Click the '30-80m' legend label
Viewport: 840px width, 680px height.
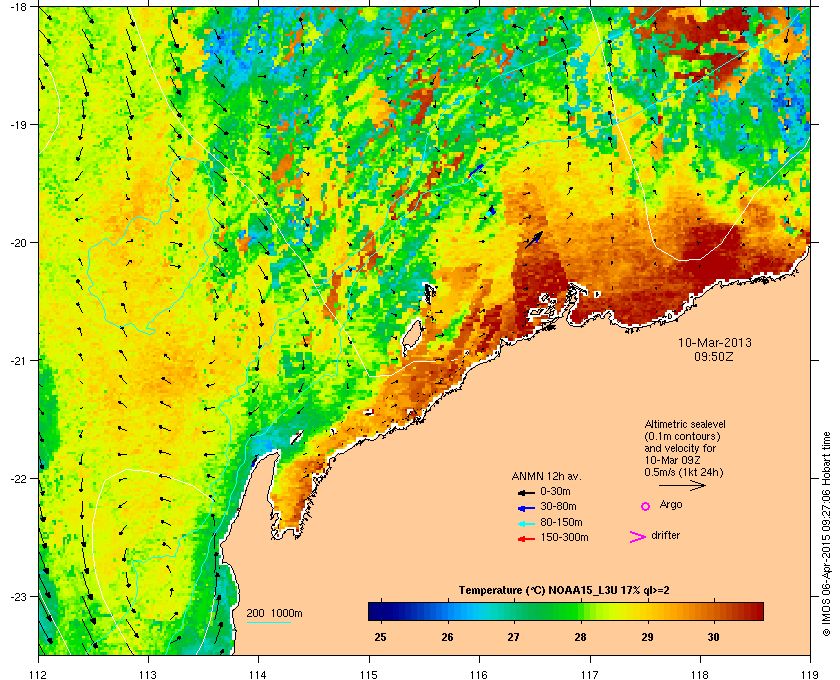coord(558,506)
